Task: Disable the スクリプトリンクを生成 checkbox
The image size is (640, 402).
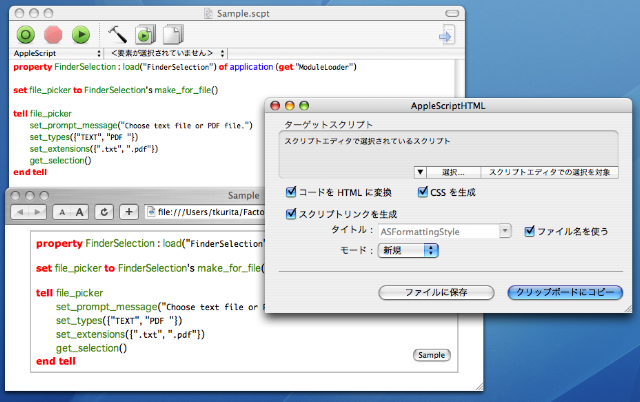Action: point(291,213)
